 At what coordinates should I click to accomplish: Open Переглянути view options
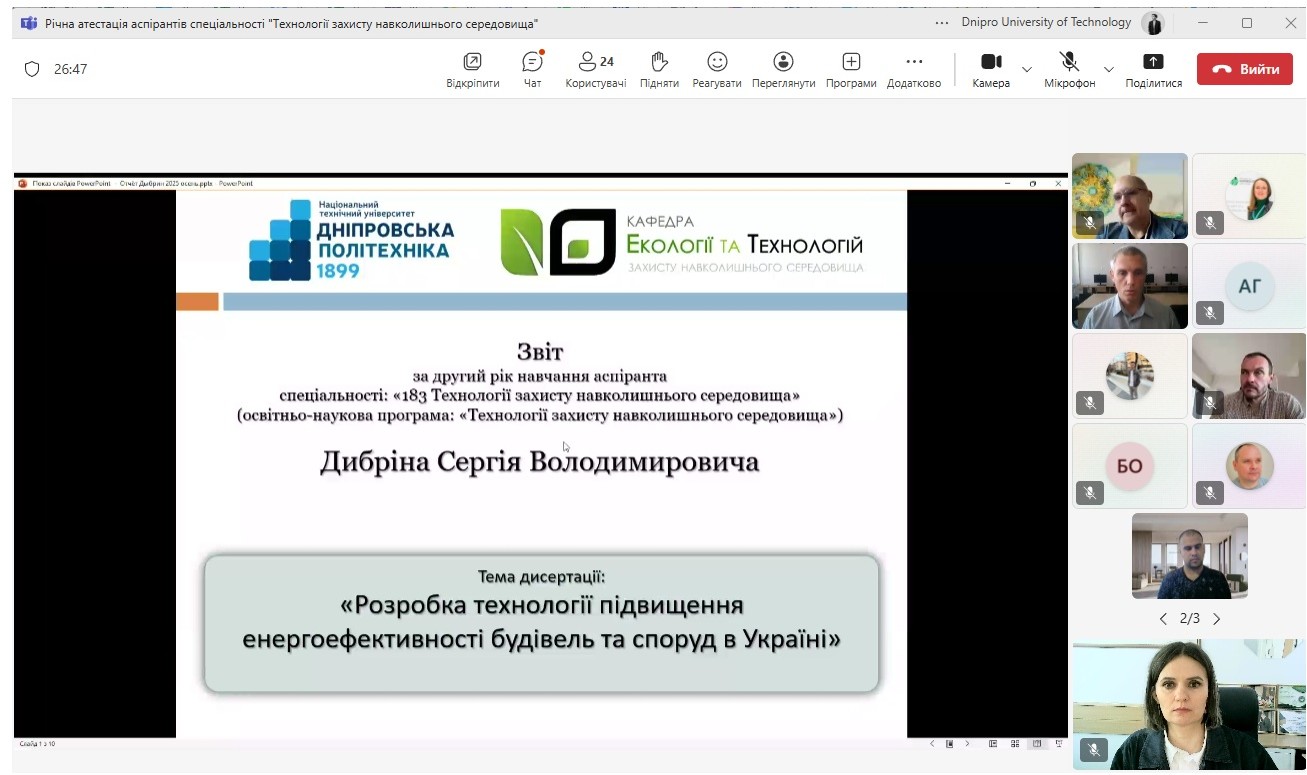(x=783, y=69)
